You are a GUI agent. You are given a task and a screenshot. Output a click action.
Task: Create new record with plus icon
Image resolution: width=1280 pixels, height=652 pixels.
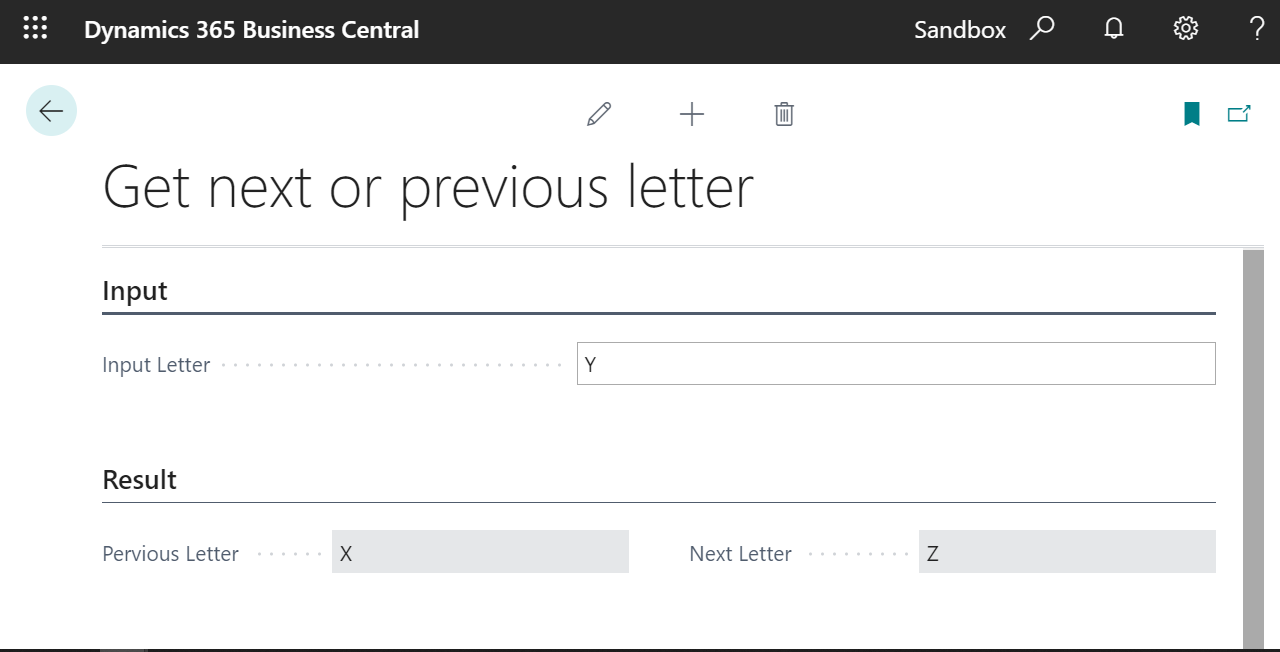click(692, 114)
